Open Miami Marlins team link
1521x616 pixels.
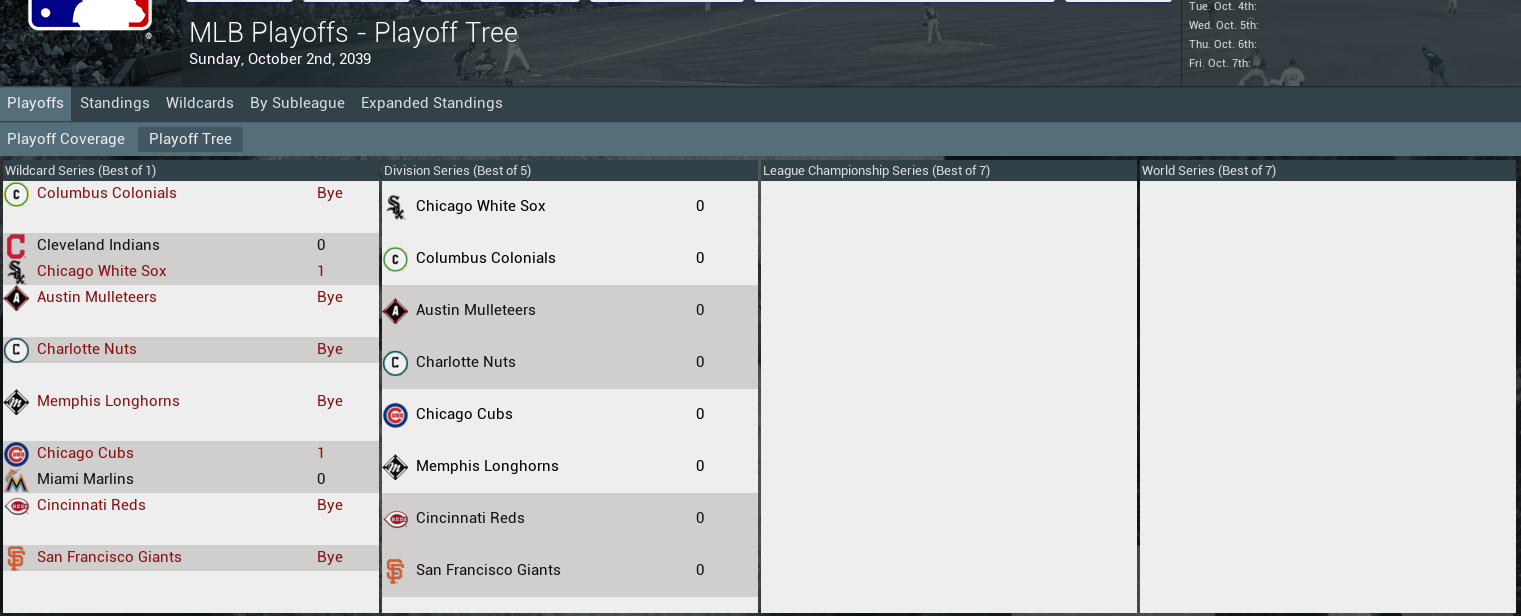(x=85, y=479)
